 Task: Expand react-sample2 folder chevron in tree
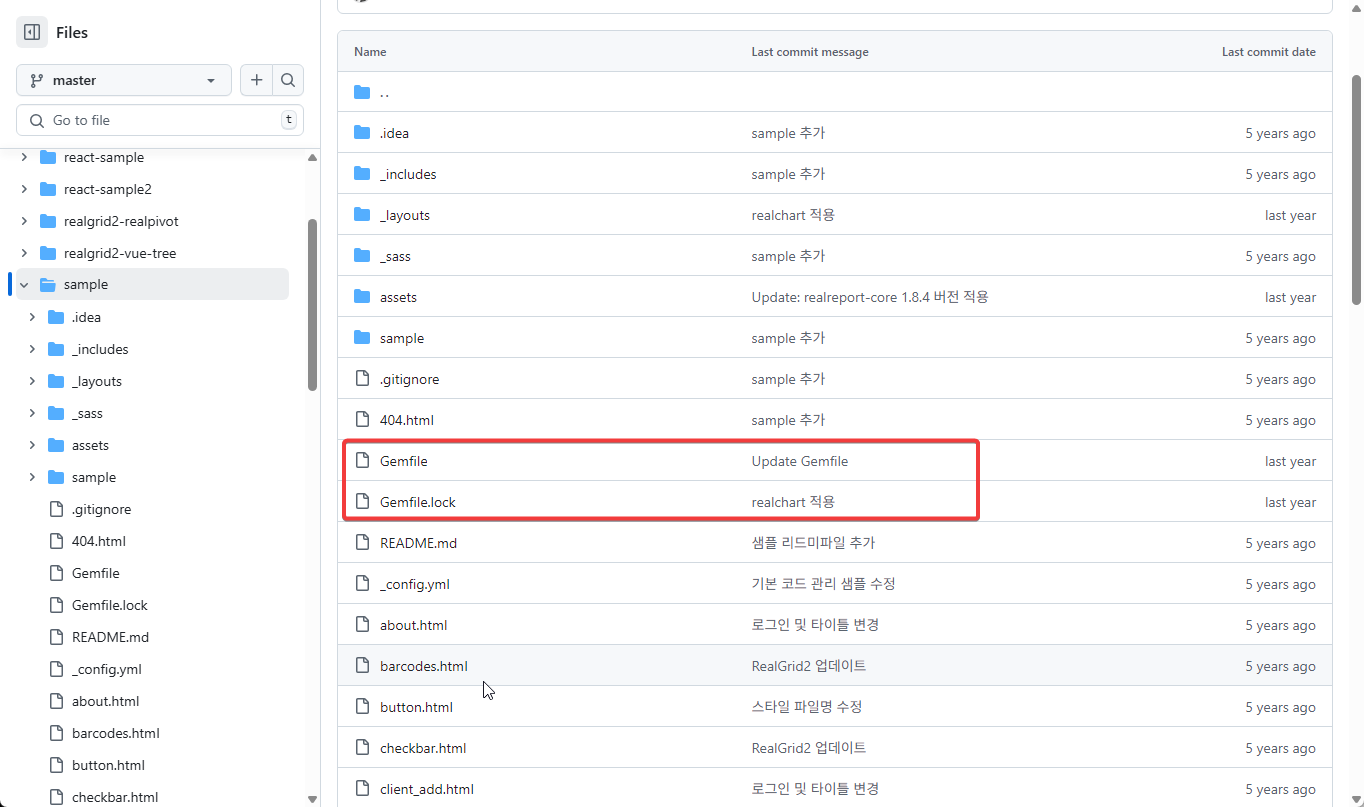tap(24, 189)
